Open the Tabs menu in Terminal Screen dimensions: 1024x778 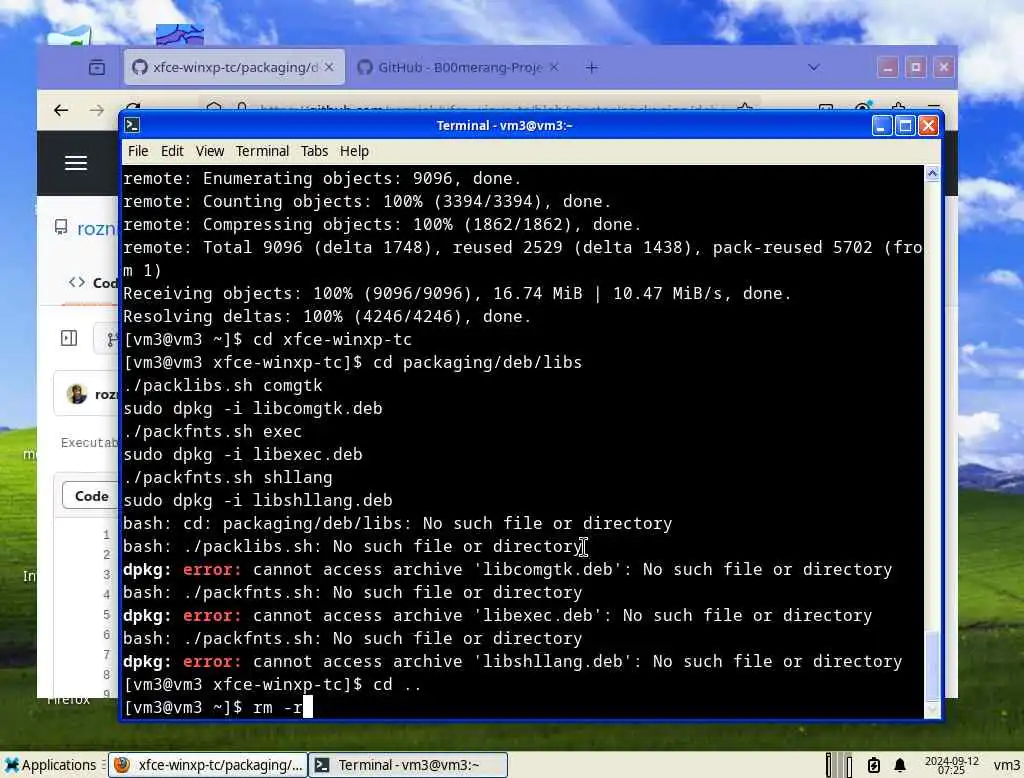tap(314, 151)
